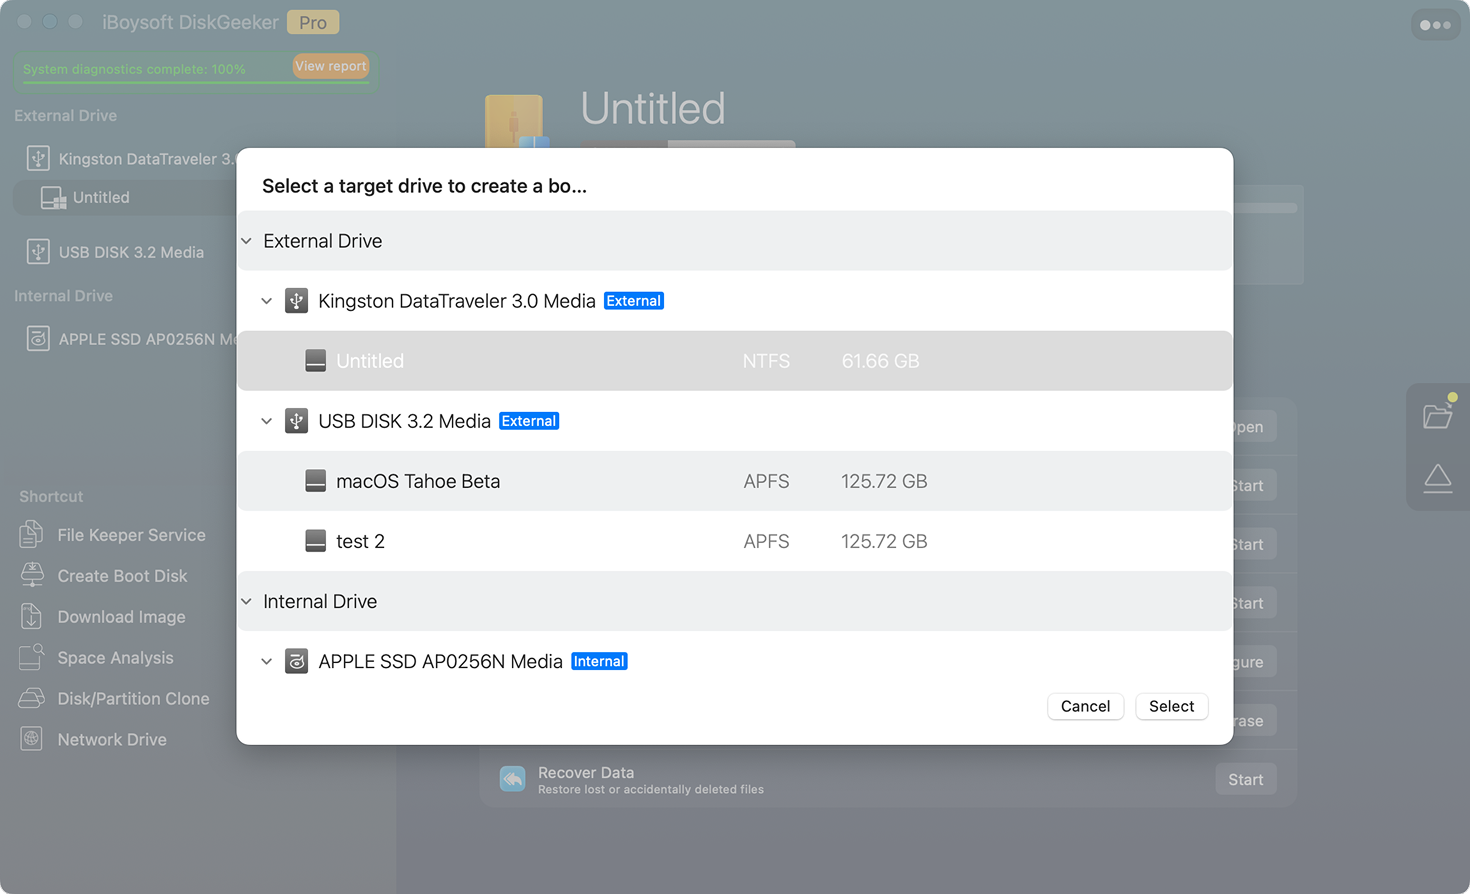
Task: Click the macOS Tahoe Beta volume icon
Action: tap(315, 481)
